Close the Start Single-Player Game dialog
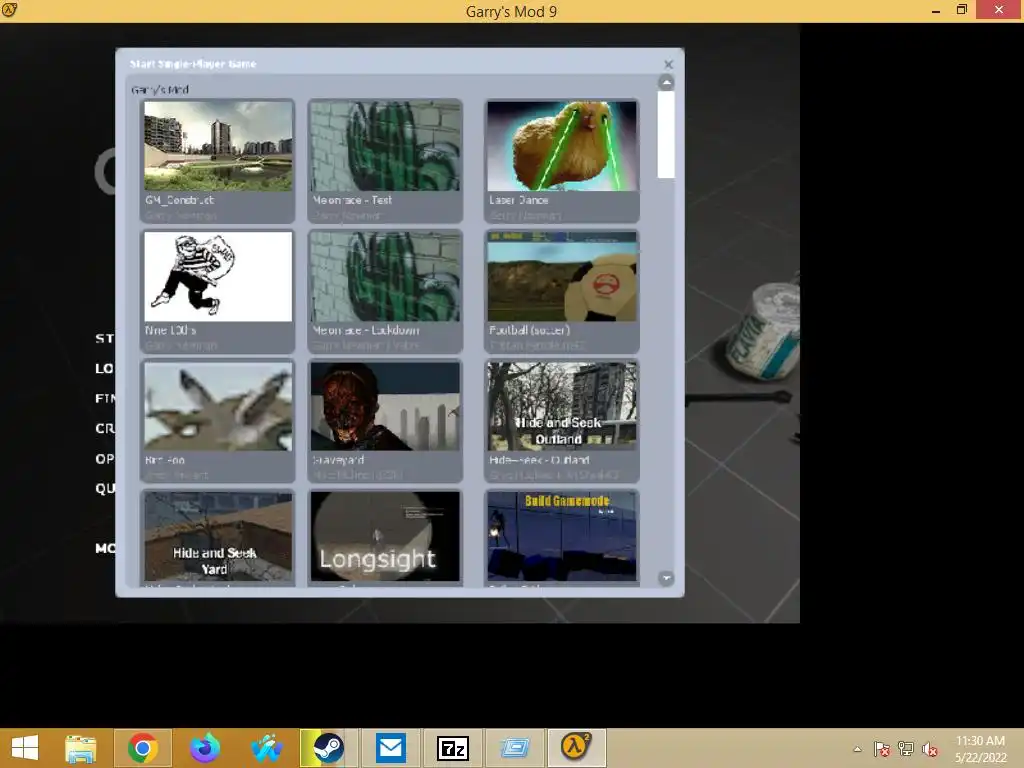Screen dimensions: 1024x768 (668, 64)
